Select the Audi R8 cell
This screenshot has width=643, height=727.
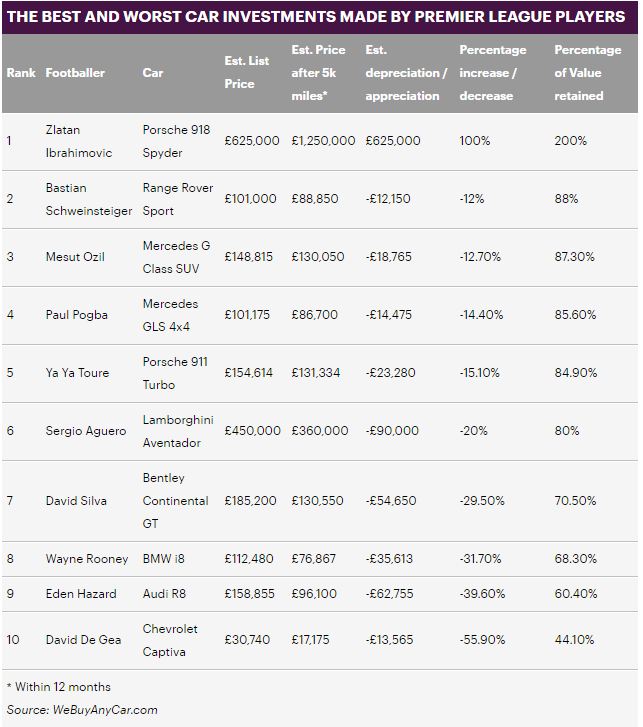[164, 593]
